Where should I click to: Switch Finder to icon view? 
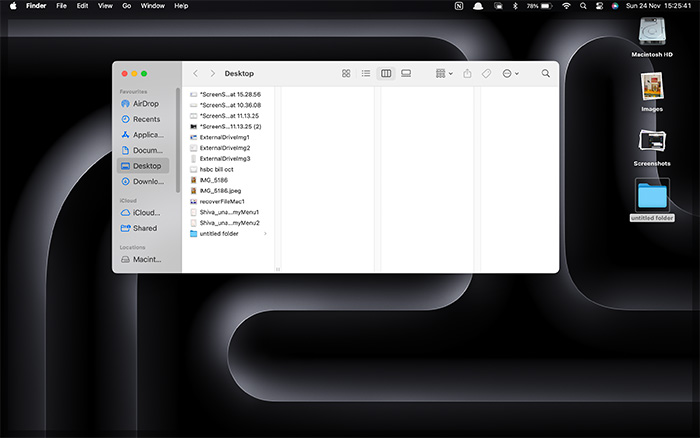[346, 73]
